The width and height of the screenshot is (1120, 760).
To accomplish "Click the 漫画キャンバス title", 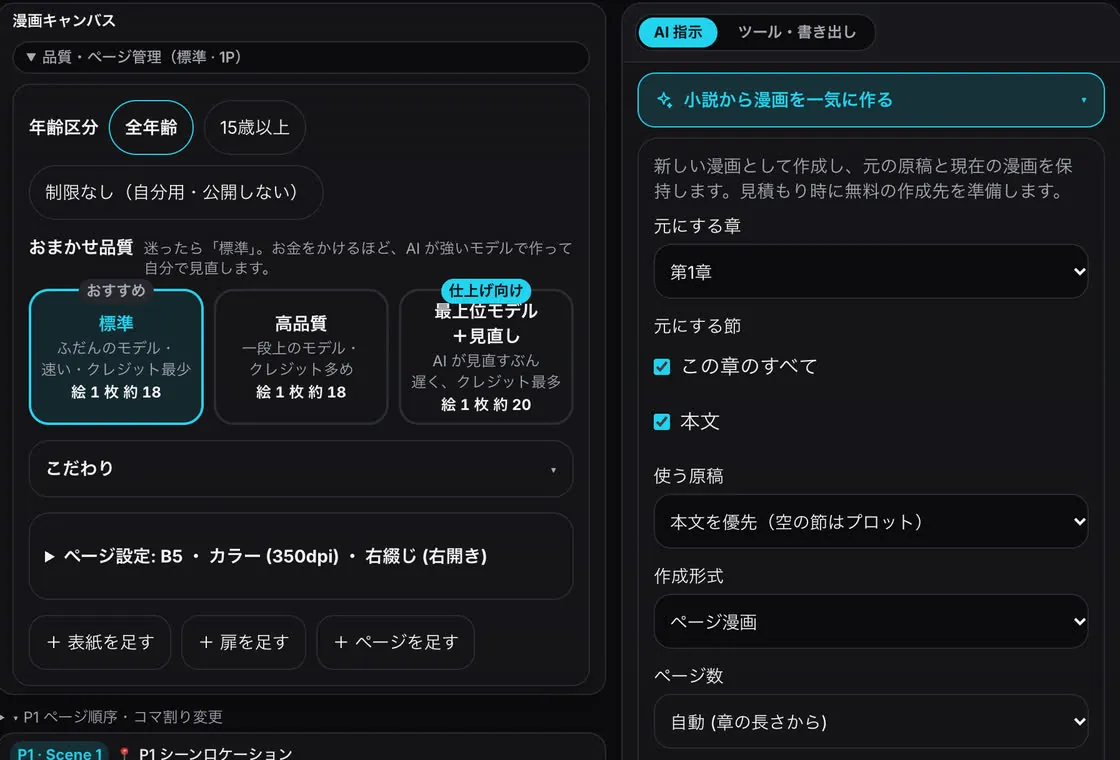I will coord(64,21).
